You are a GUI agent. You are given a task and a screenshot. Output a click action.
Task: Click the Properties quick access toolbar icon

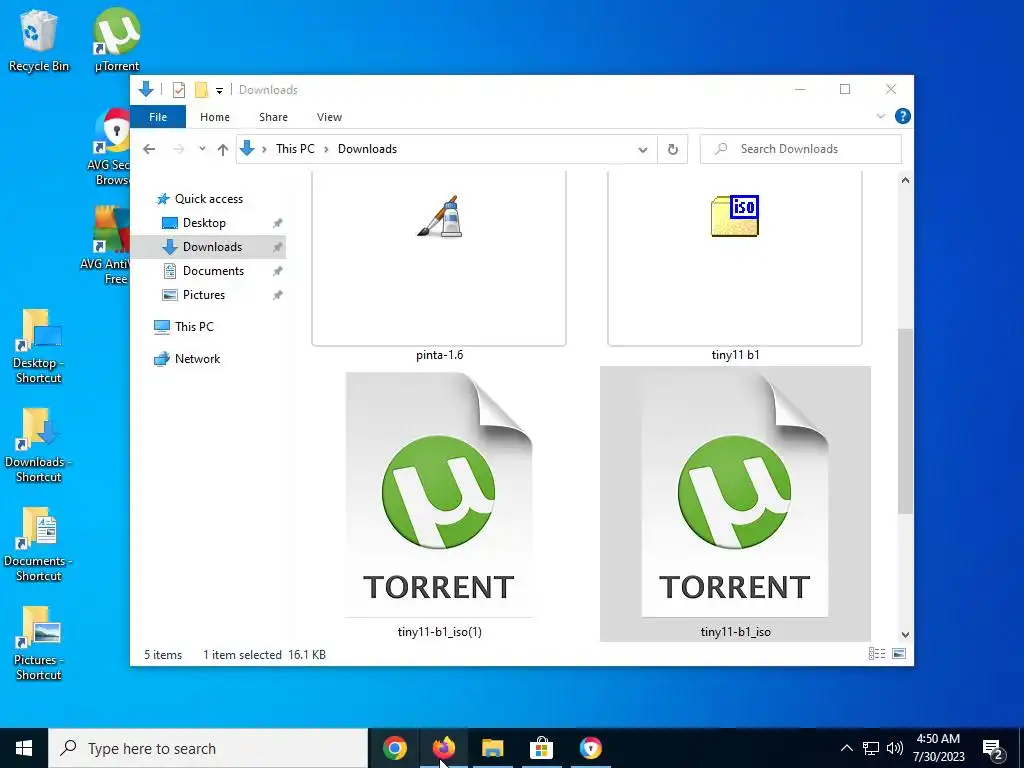point(178,90)
